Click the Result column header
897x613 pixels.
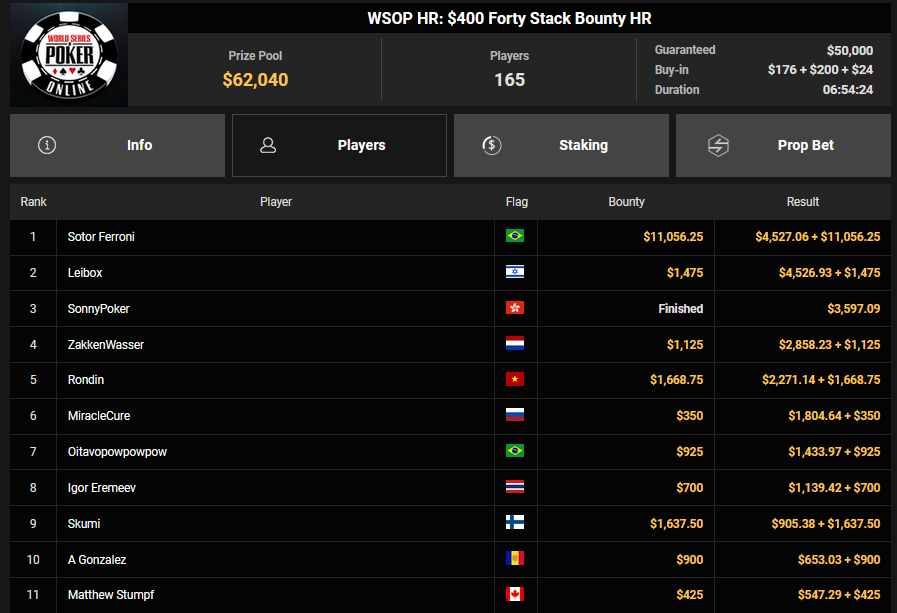802,202
